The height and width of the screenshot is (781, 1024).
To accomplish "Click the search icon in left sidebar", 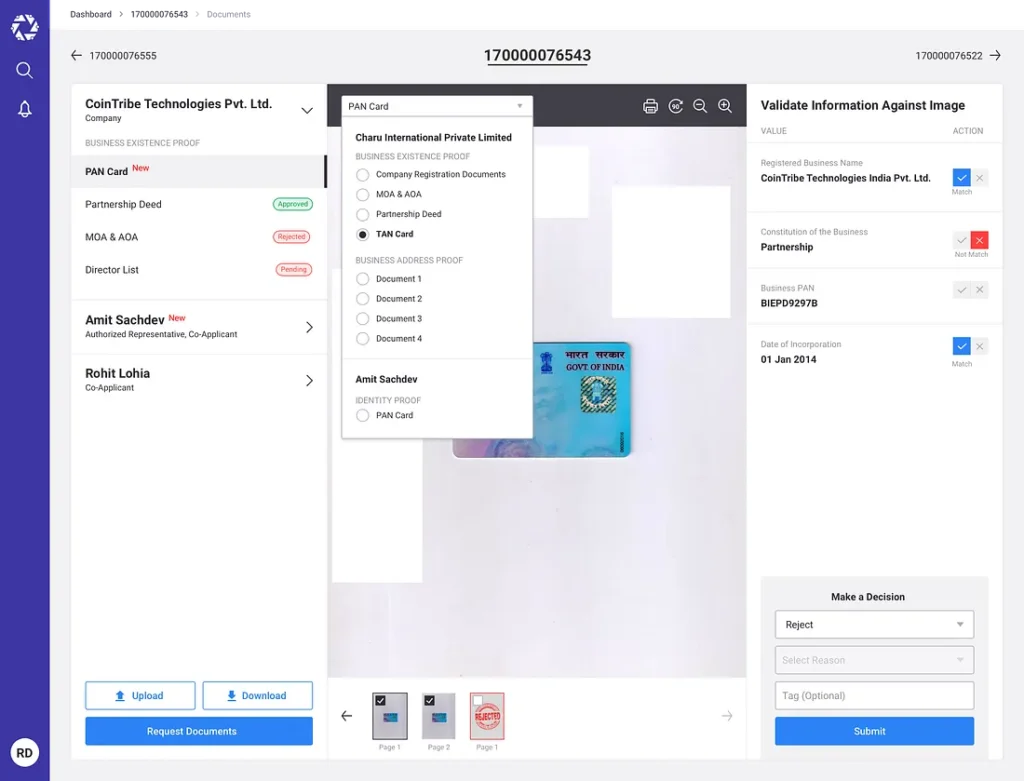I will tap(25, 70).
